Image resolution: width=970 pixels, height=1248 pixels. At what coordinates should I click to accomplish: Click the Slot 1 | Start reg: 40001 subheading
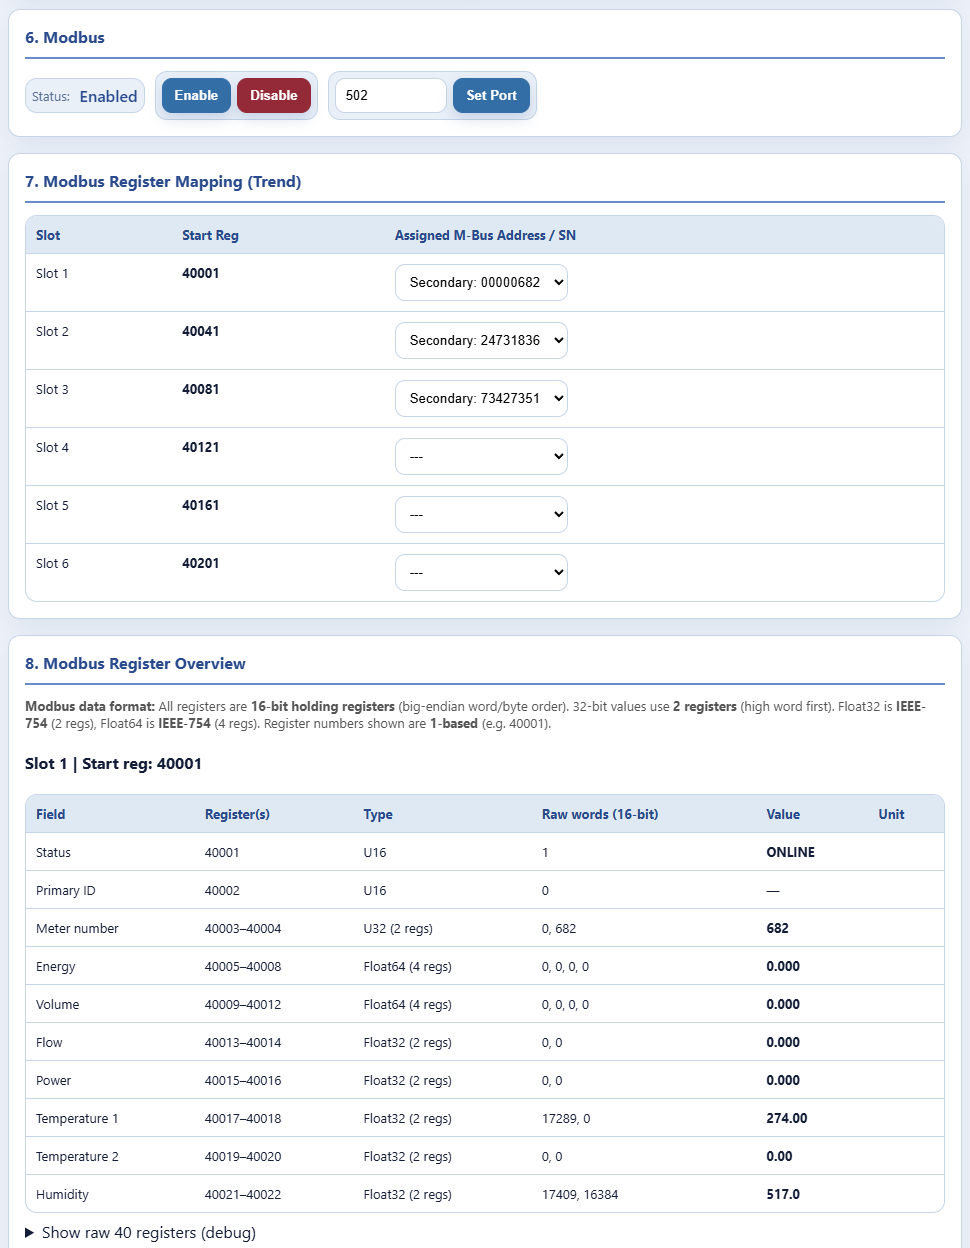click(113, 763)
